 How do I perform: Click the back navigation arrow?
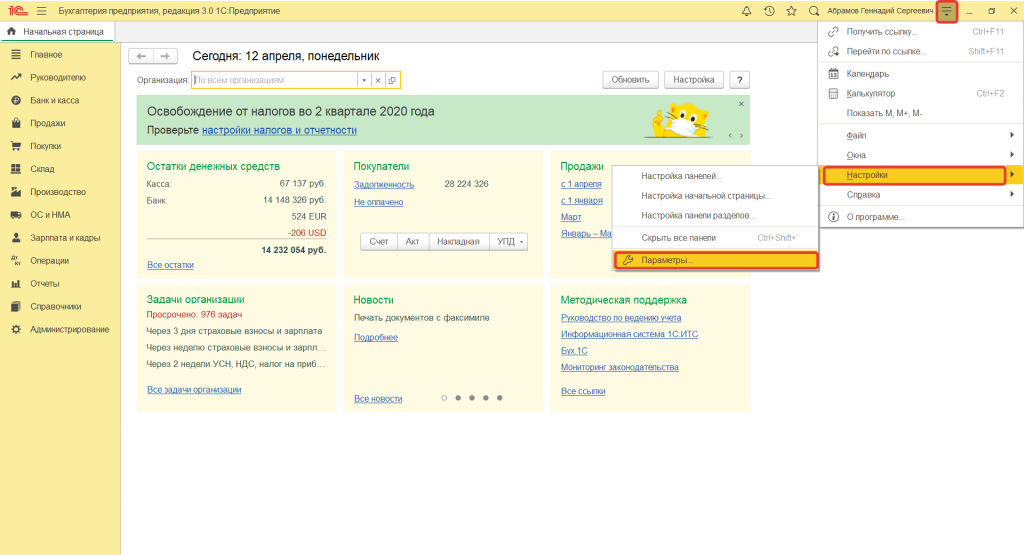tap(142, 56)
